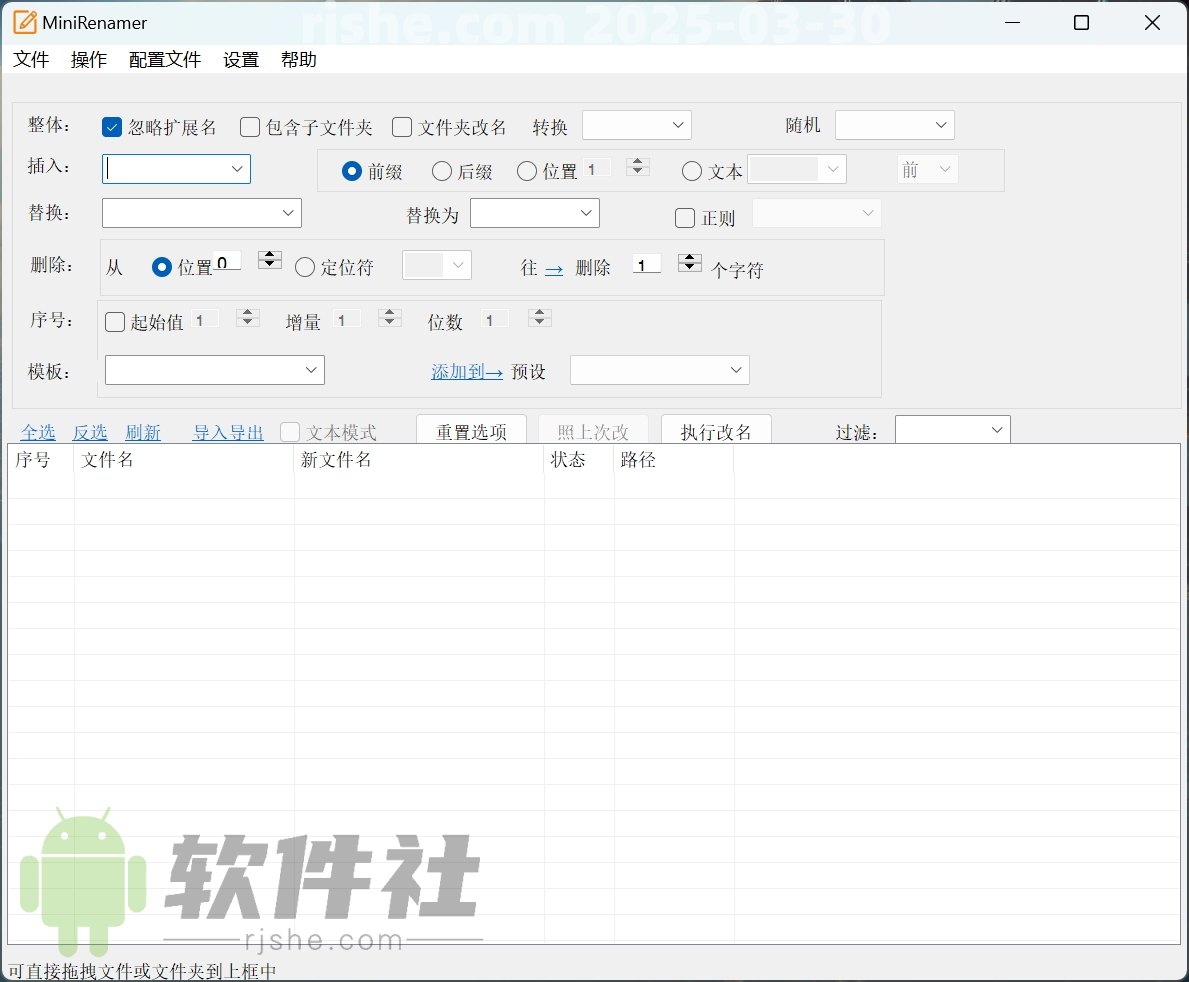
Task: Click the 反选 link
Action: 89,432
